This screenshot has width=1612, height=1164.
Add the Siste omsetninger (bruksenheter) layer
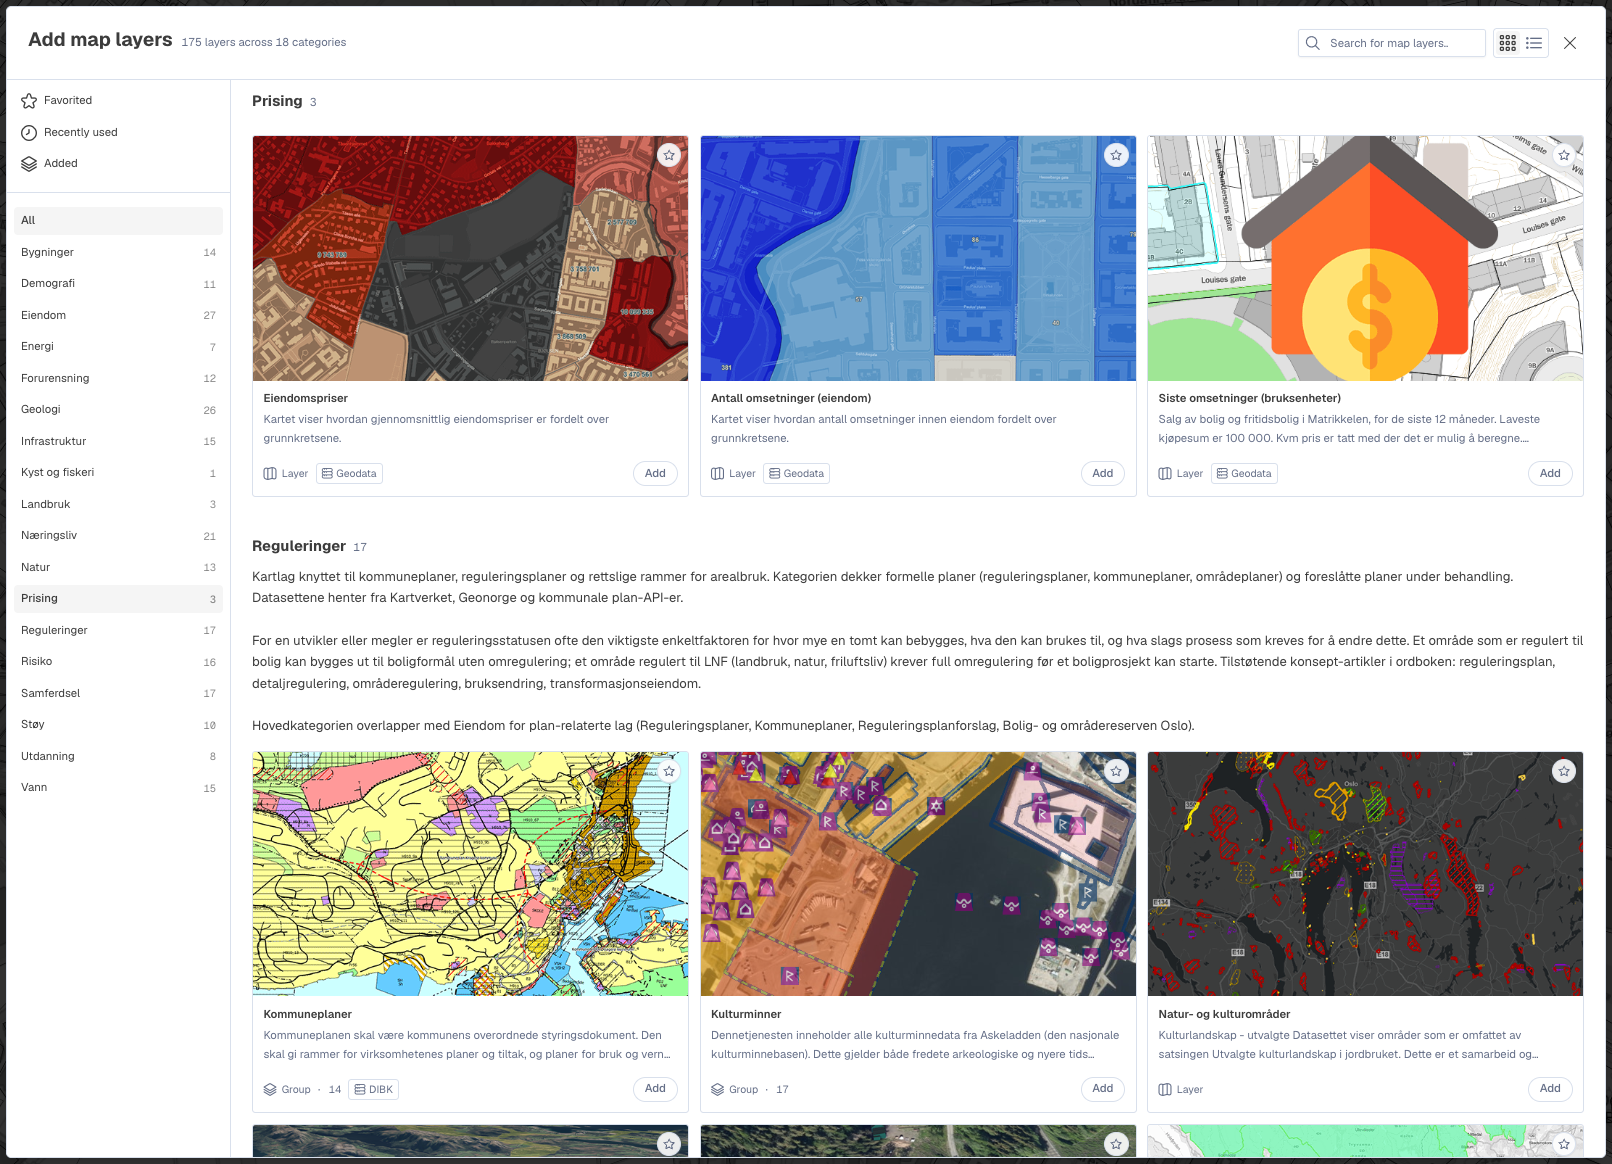coord(1550,473)
